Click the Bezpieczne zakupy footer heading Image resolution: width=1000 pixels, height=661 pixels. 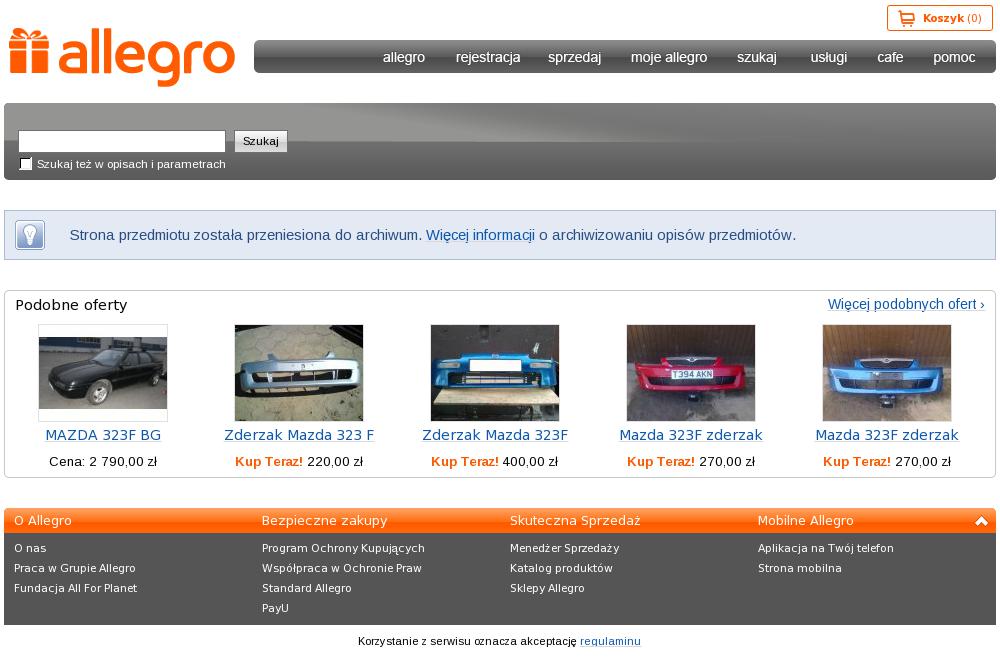point(324,521)
